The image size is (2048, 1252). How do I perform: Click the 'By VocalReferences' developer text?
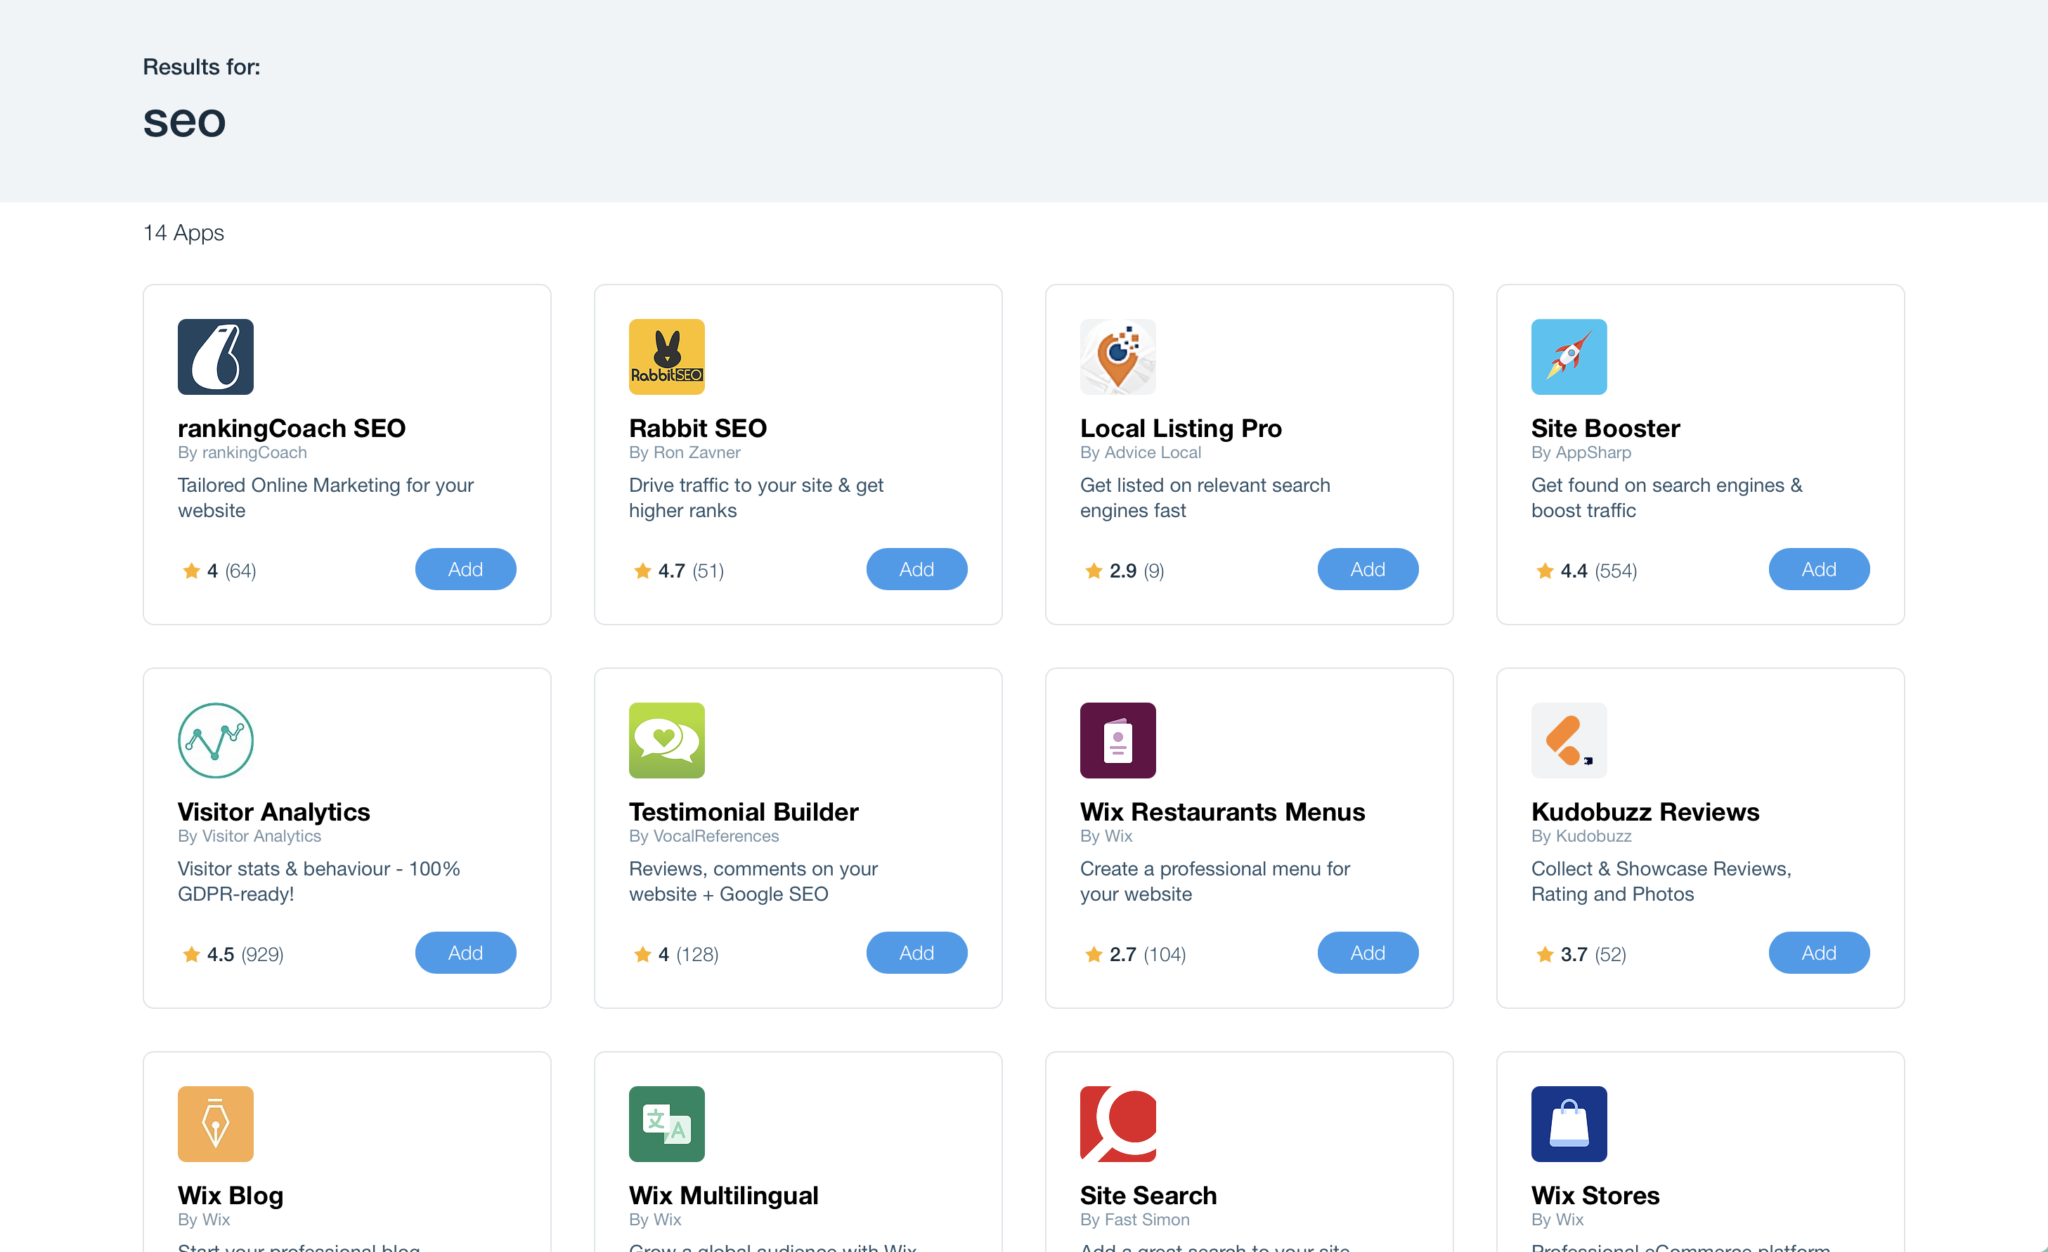[x=703, y=837]
